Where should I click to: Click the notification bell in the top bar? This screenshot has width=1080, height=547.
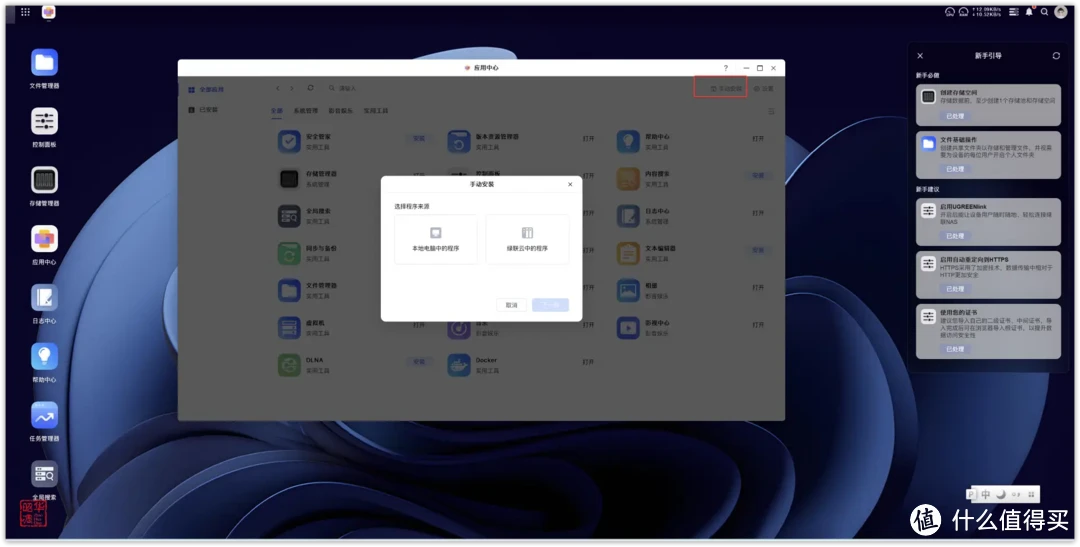(1028, 12)
